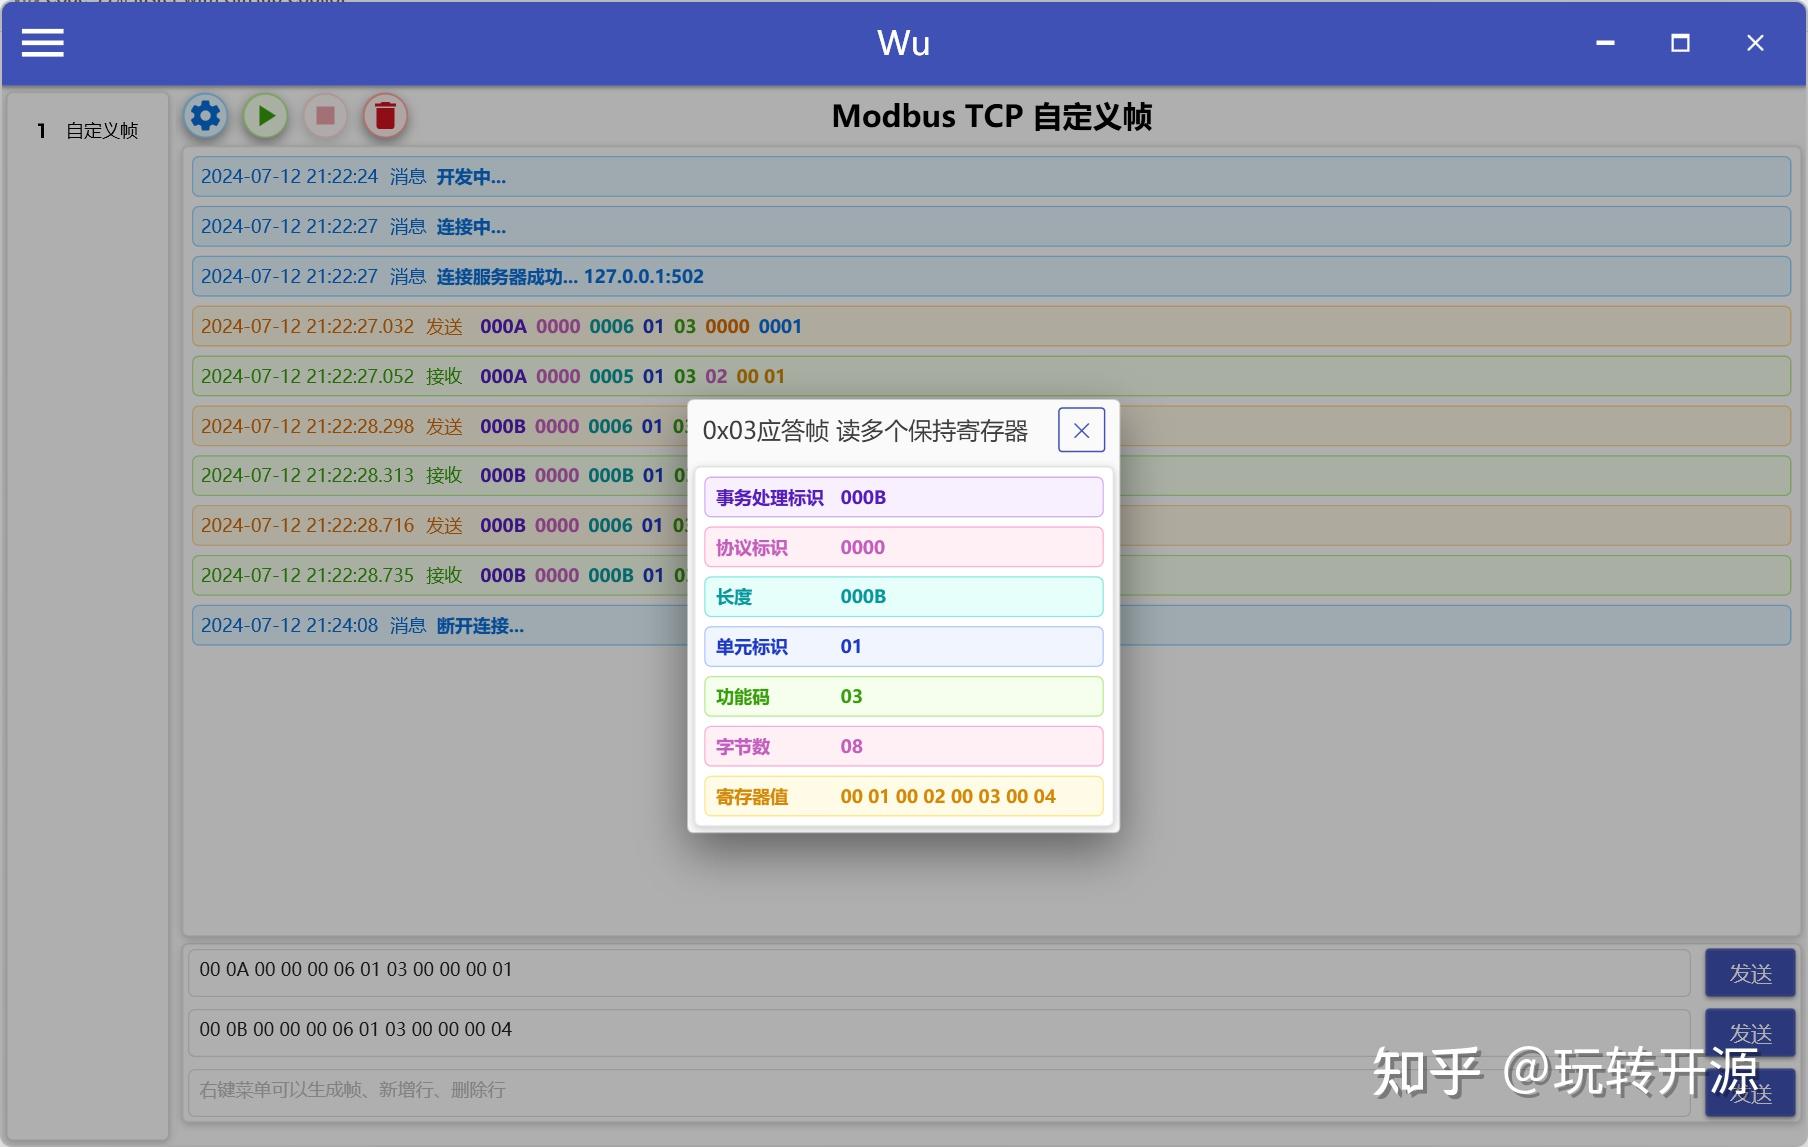Click the 功能码 03 field in dialog

click(x=903, y=696)
